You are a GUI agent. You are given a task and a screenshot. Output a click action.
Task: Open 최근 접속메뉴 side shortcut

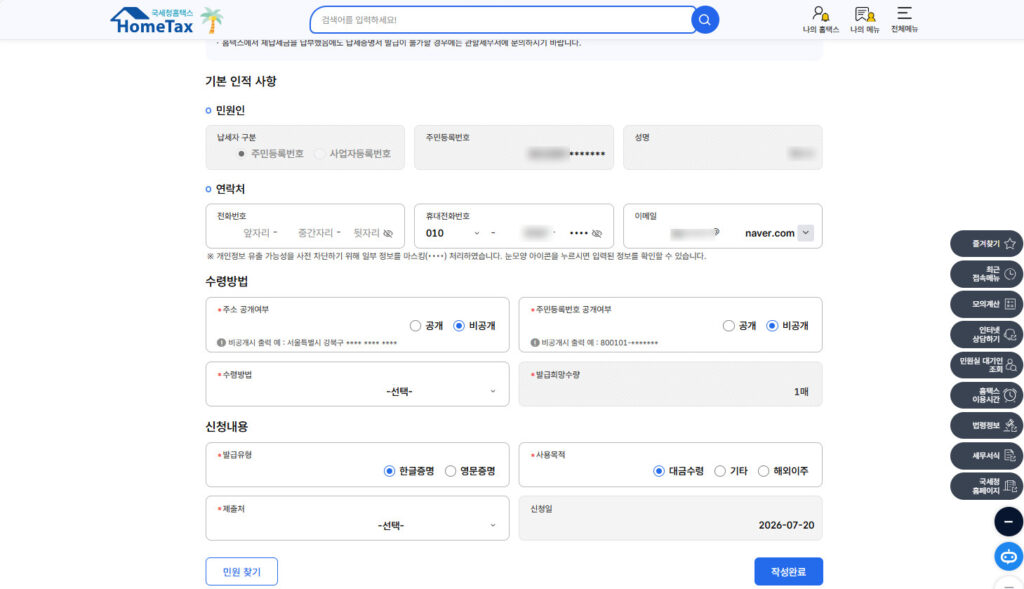[x=987, y=274]
